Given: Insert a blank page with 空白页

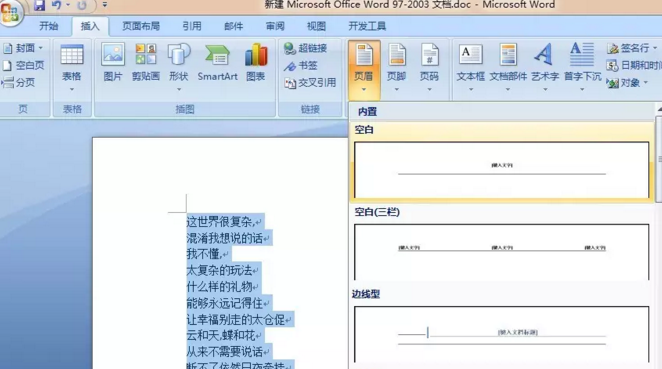Looking at the screenshot, I should (24, 65).
